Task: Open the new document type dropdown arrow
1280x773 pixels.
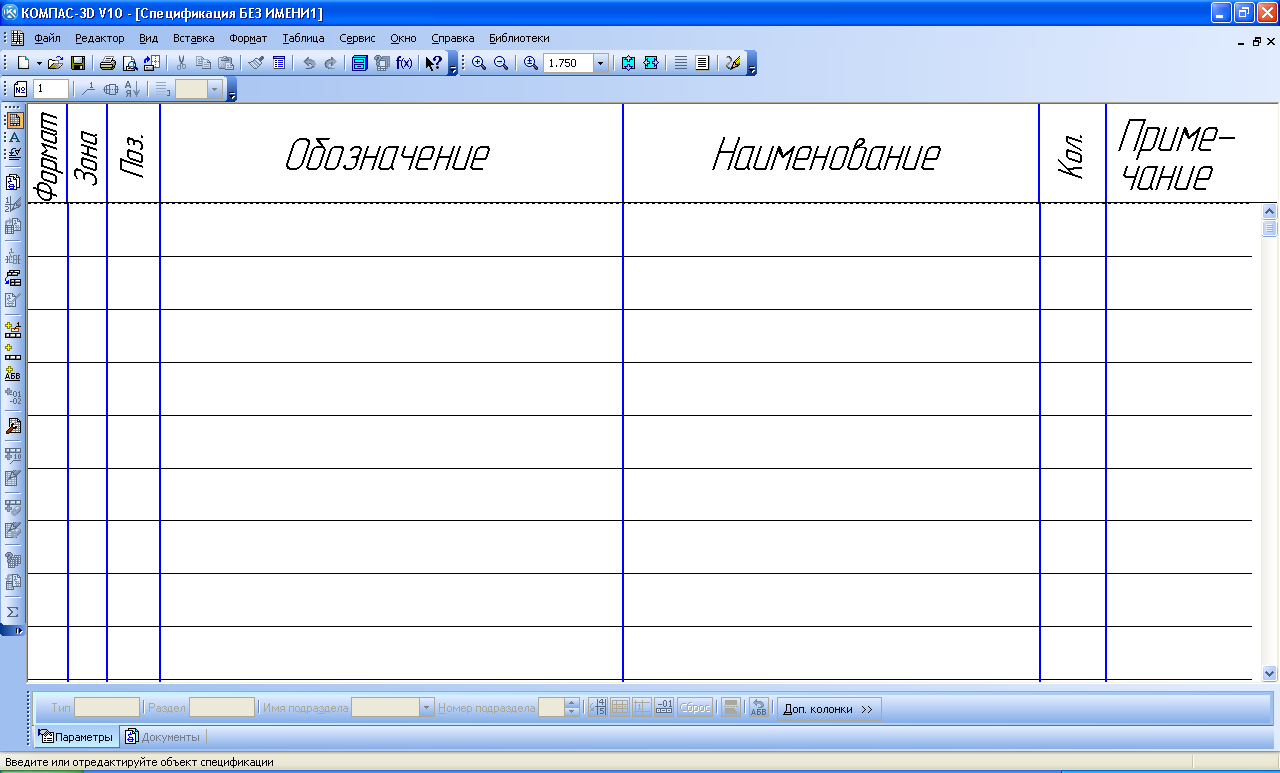Action: click(39, 63)
